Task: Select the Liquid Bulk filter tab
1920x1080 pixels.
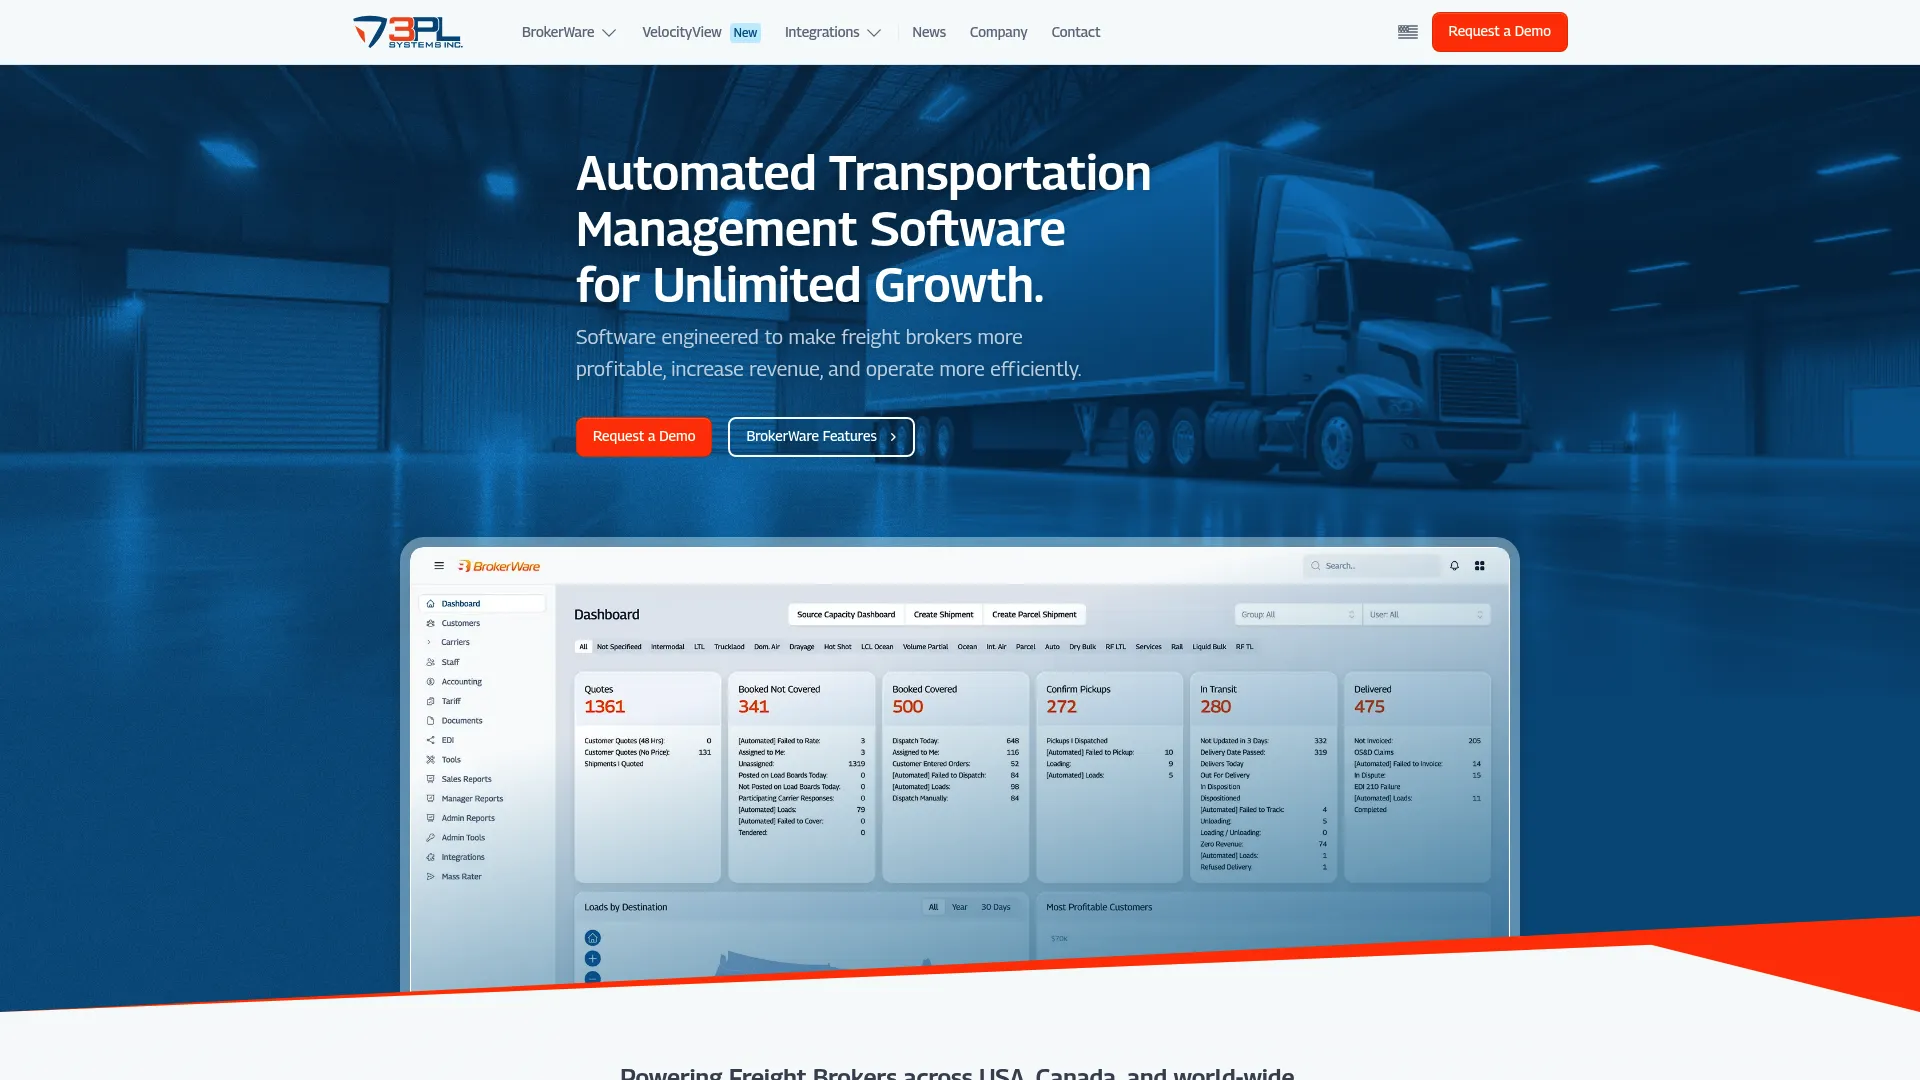Action: pos(1209,647)
